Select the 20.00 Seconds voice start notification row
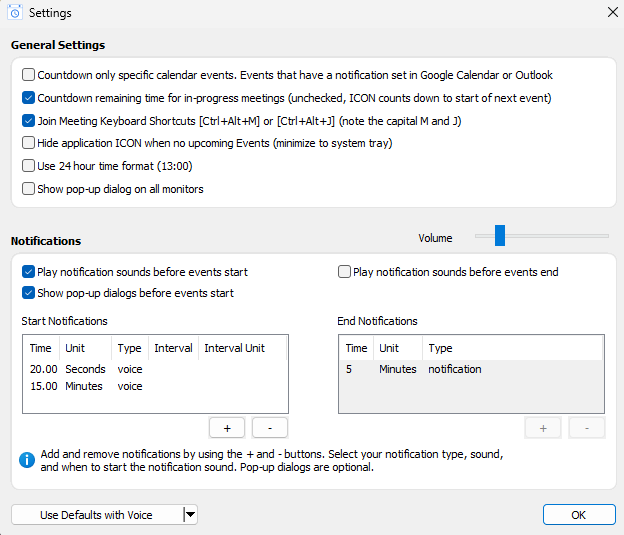The height and width of the screenshot is (535, 624). (155, 369)
